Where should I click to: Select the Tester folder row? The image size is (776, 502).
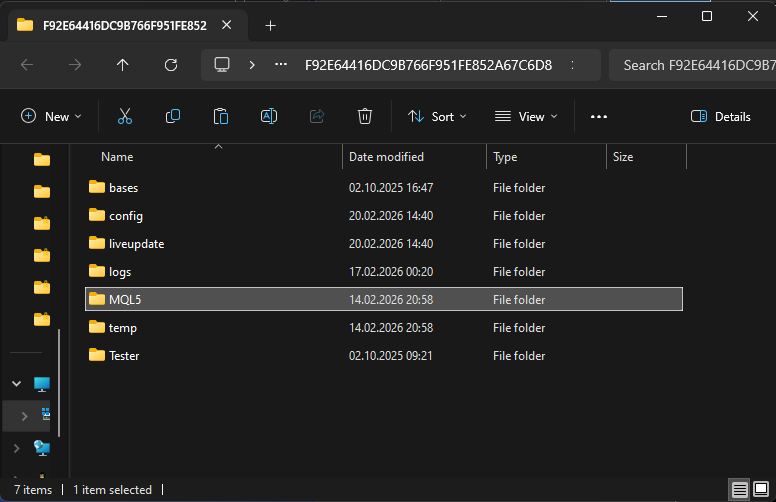coord(124,355)
